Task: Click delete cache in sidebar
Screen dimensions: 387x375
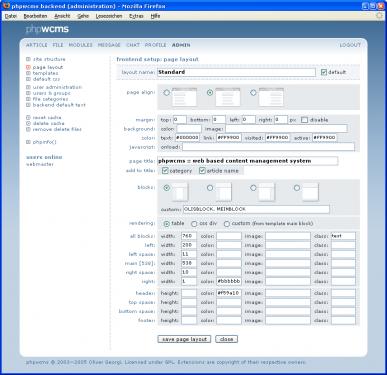Action: 48,123
